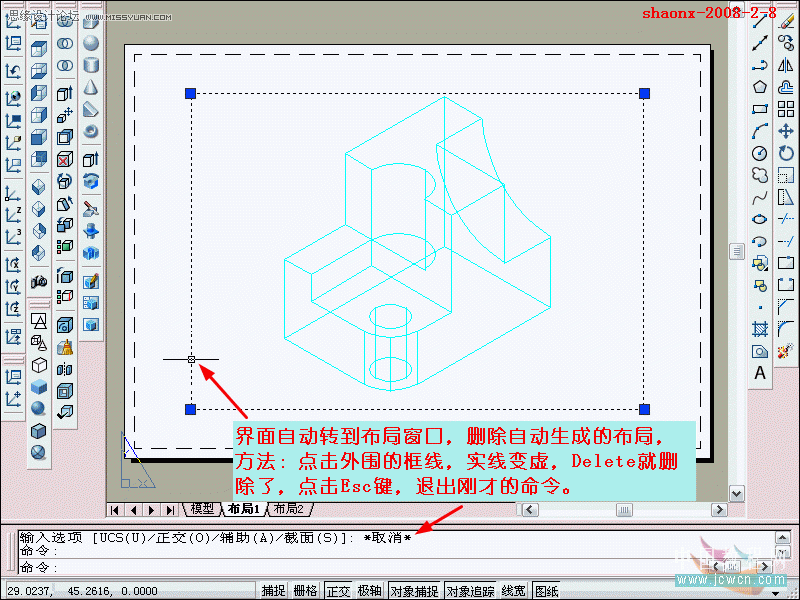Select the Setup Profile tool
The height and width of the screenshot is (600, 800).
pos(91,325)
